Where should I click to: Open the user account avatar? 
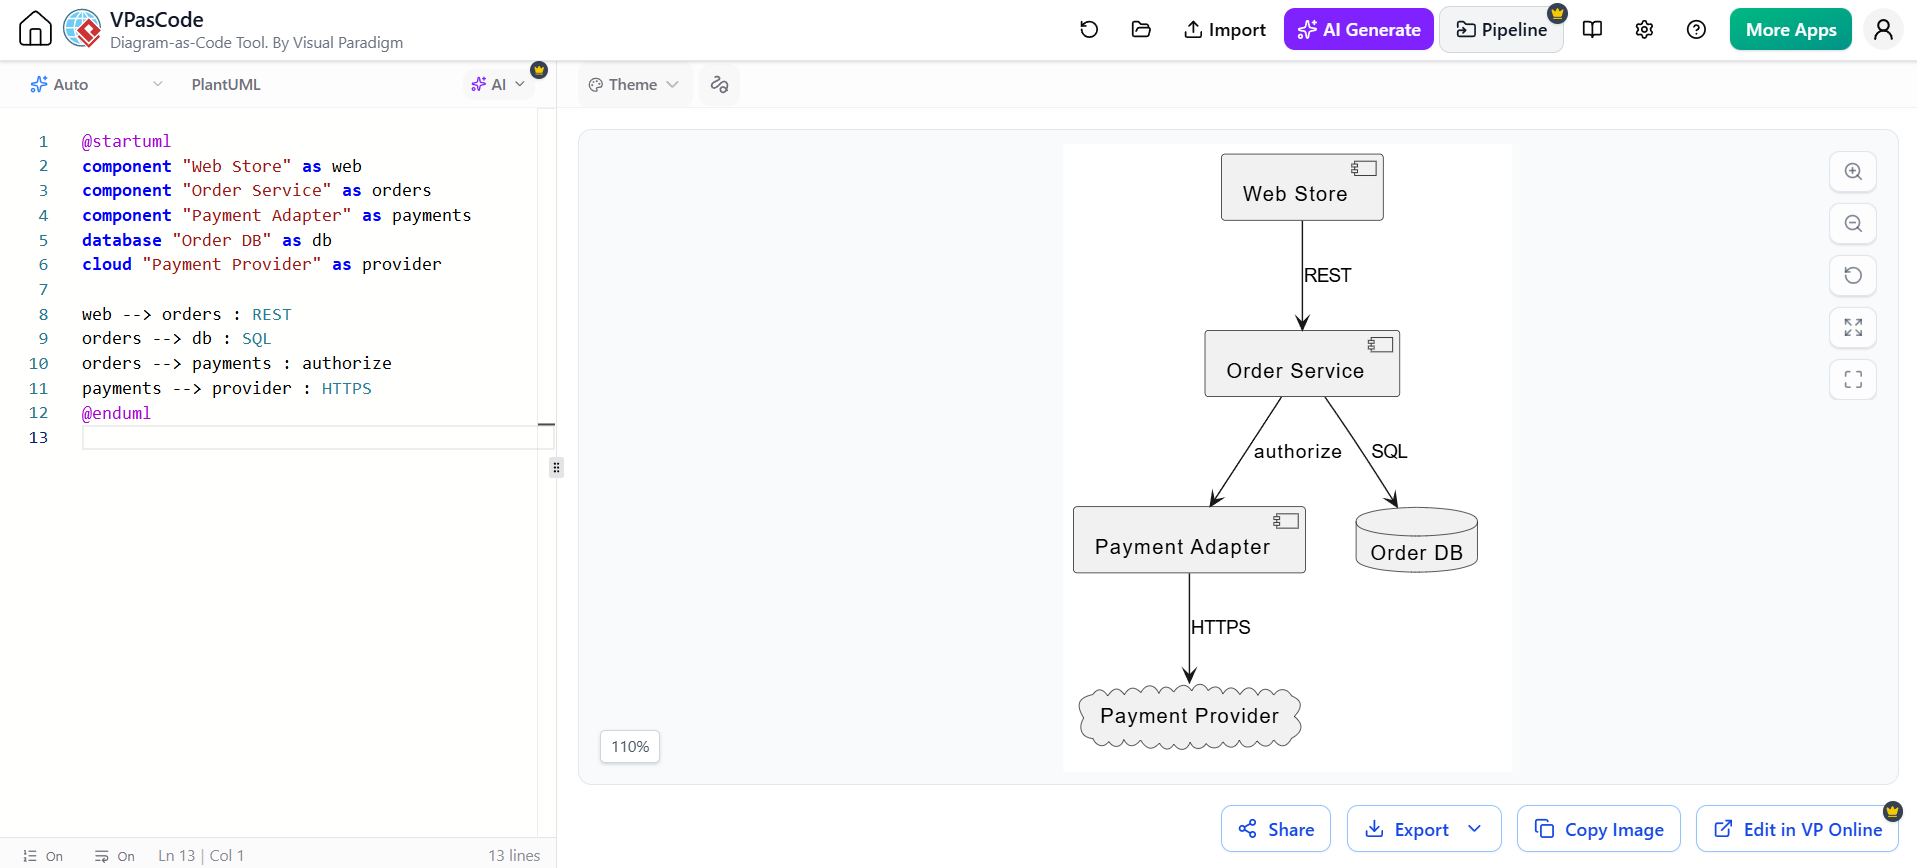(1883, 29)
